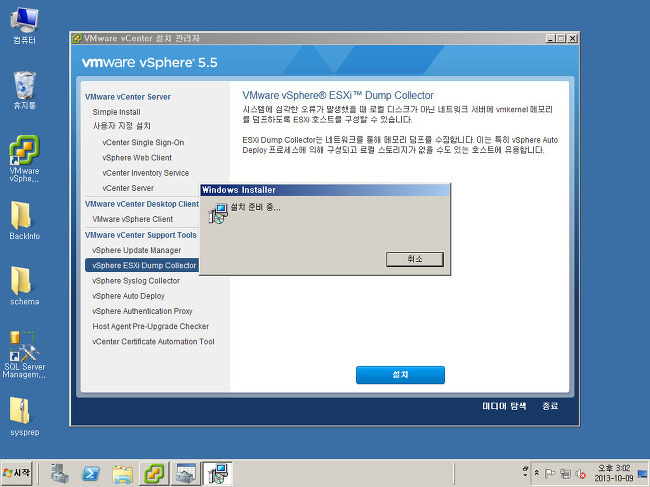The image size is (650, 487).
Task: Click 종료 exit link
Action: (x=550, y=406)
